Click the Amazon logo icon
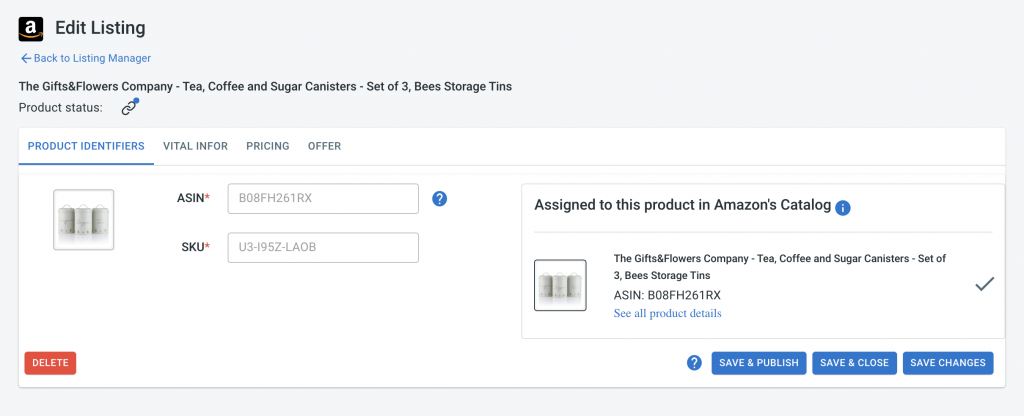The image size is (1024, 416). click(x=31, y=29)
